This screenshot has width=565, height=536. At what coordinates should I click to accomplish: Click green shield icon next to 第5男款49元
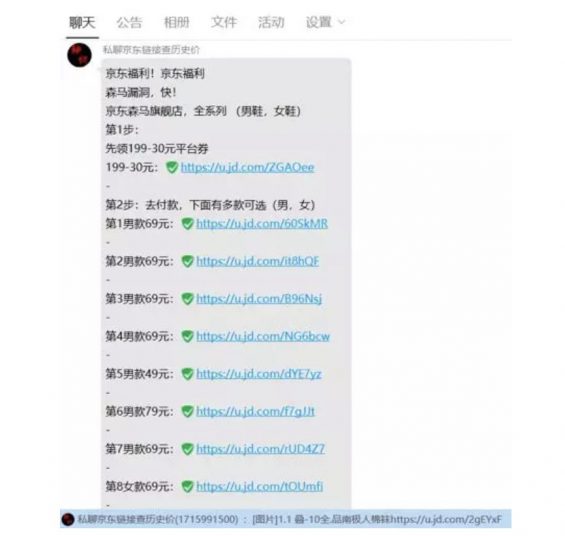pos(187,374)
